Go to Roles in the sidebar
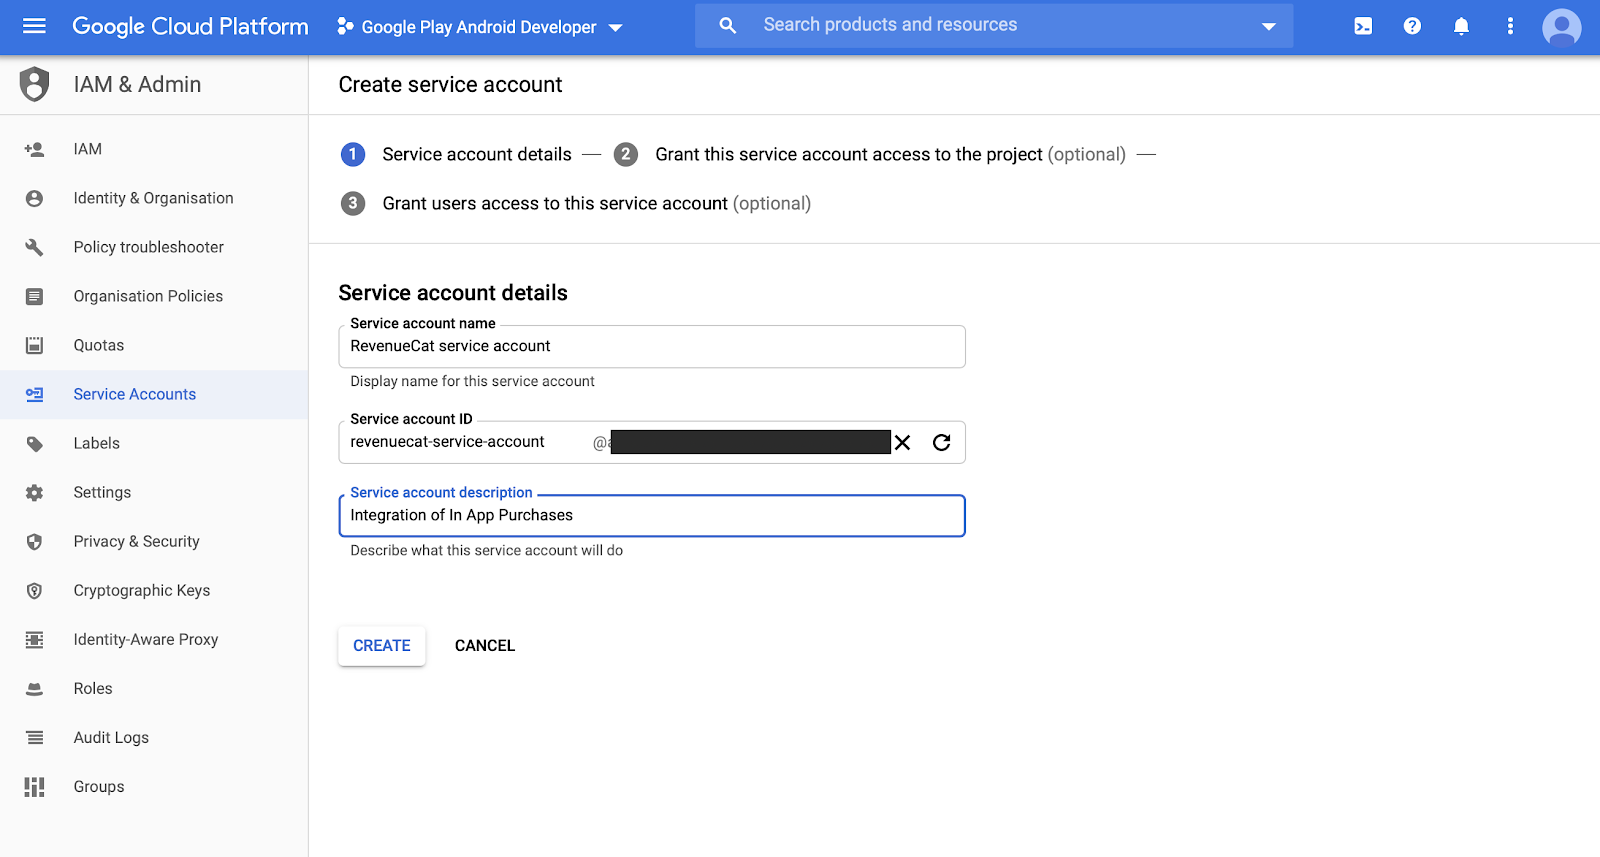 point(93,688)
